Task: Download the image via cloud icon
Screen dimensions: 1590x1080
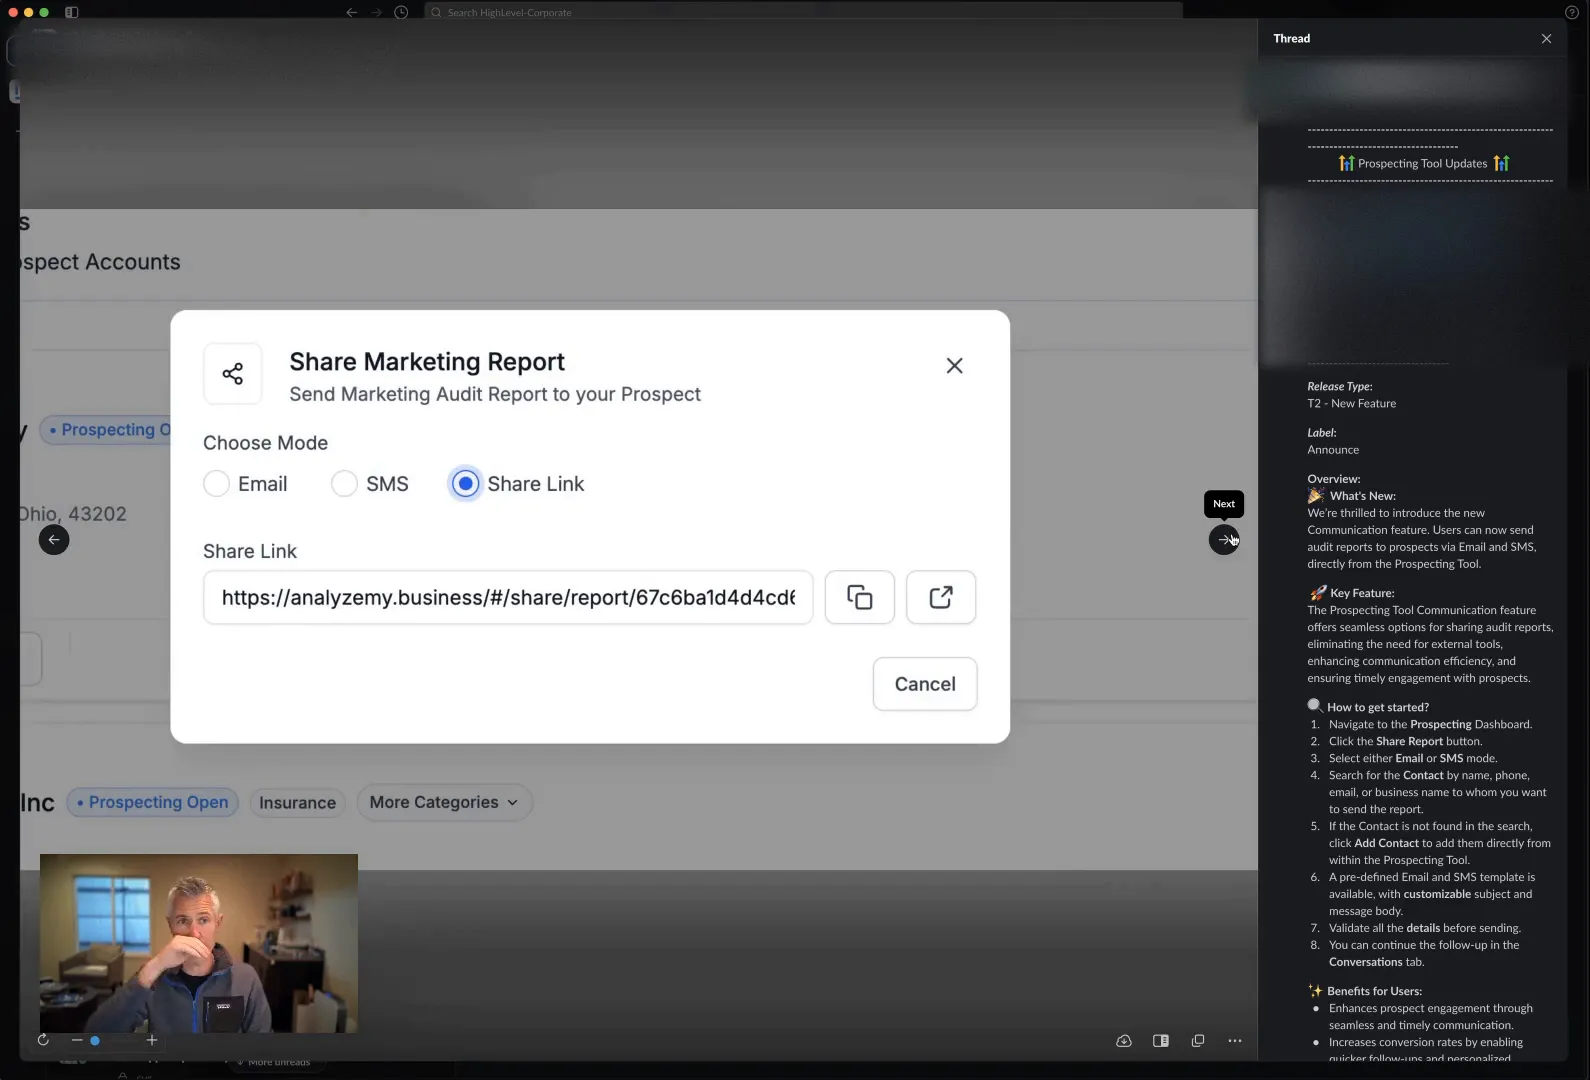Action: (x=1124, y=1040)
